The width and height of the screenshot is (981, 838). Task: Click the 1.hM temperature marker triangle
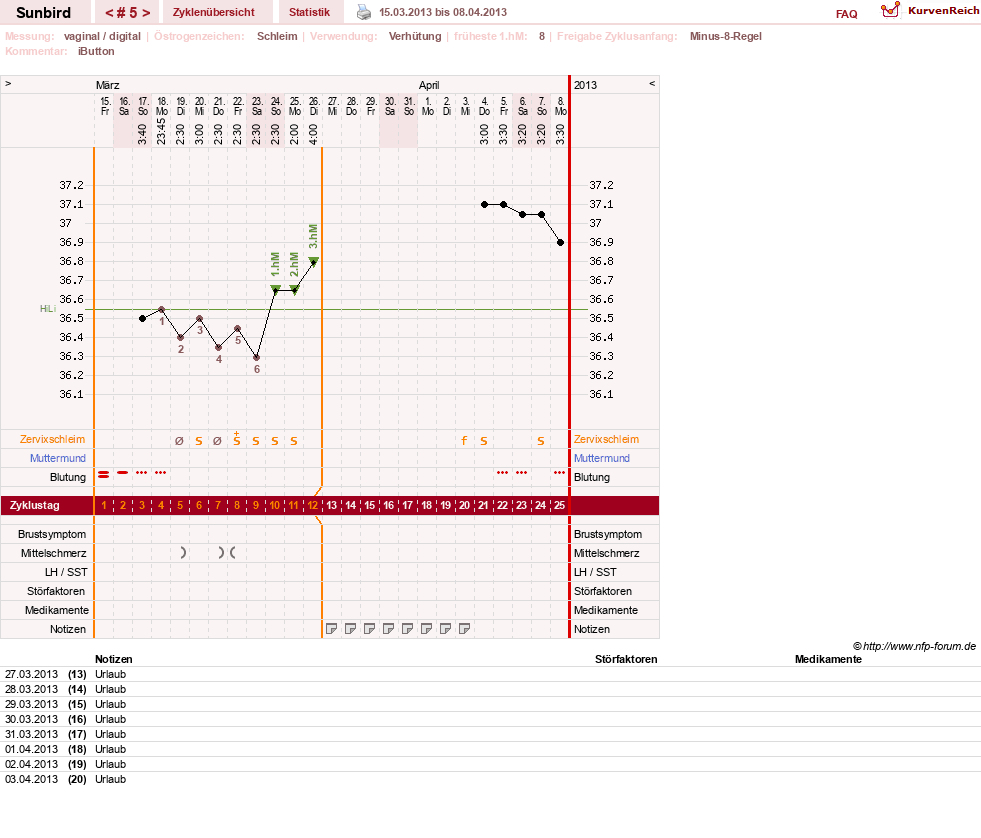pyautogui.click(x=275, y=289)
